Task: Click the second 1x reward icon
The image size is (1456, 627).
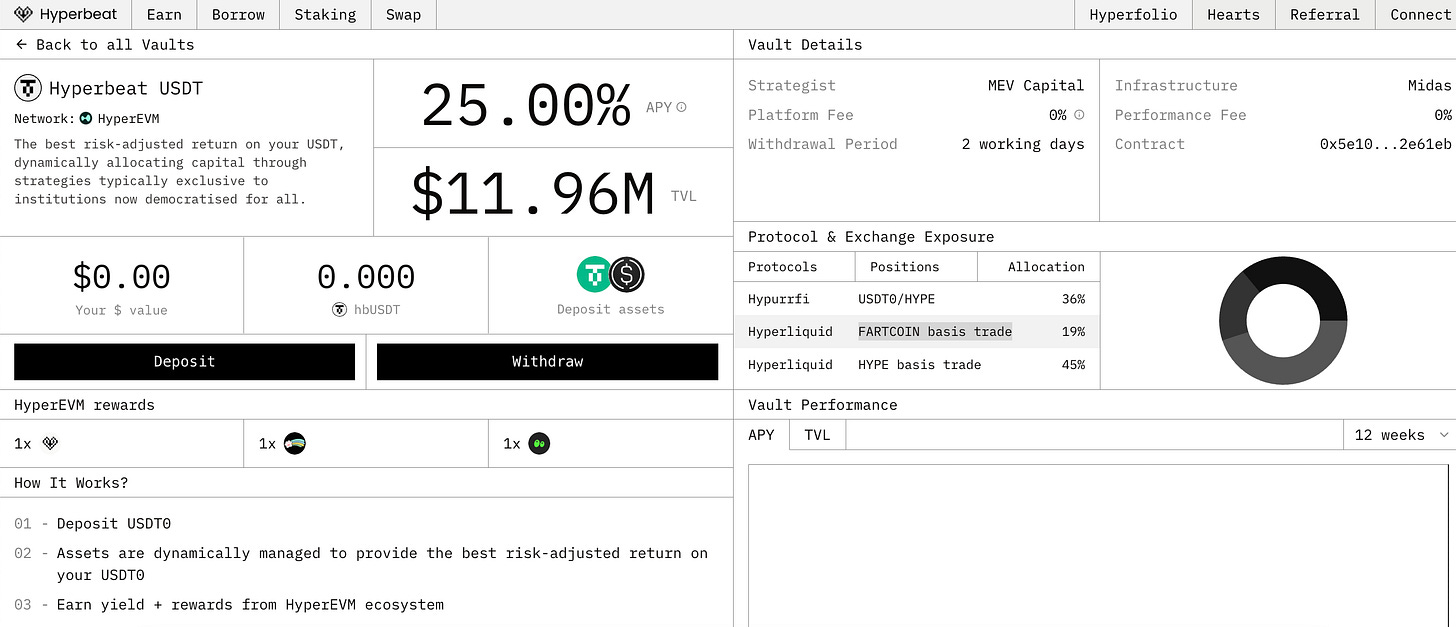Action: pyautogui.click(x=294, y=443)
